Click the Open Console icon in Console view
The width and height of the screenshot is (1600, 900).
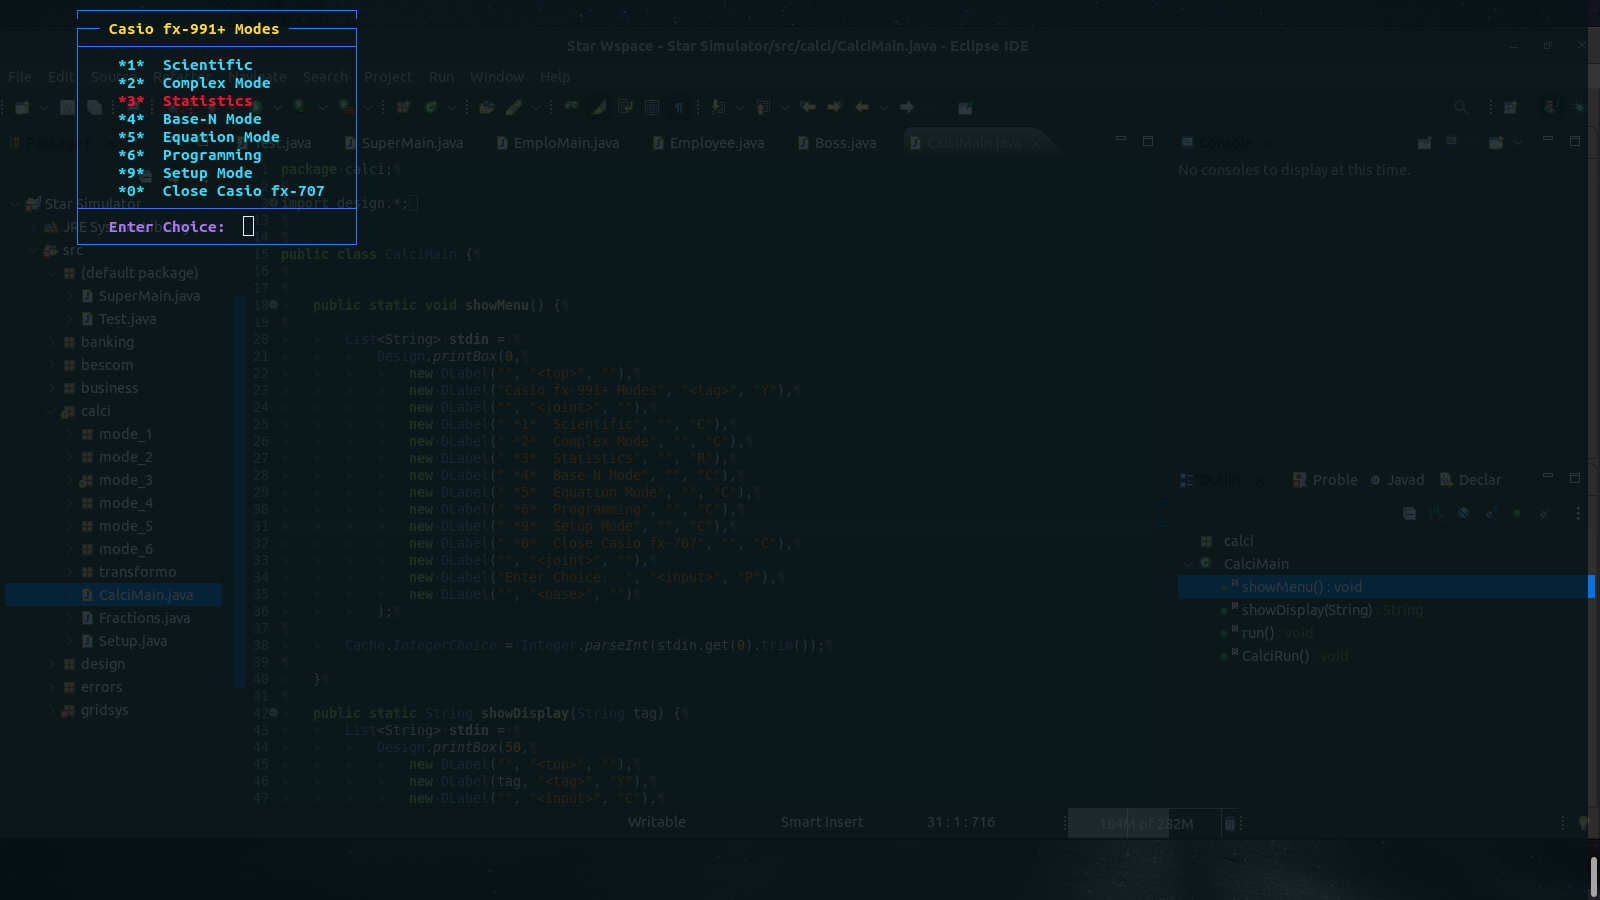[1498, 142]
